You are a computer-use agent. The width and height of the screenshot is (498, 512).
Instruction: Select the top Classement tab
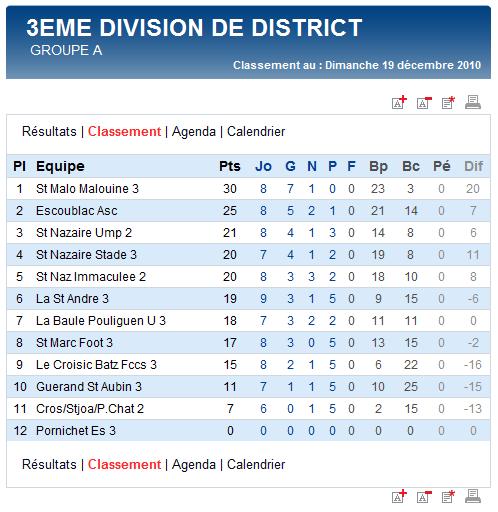click(x=124, y=131)
